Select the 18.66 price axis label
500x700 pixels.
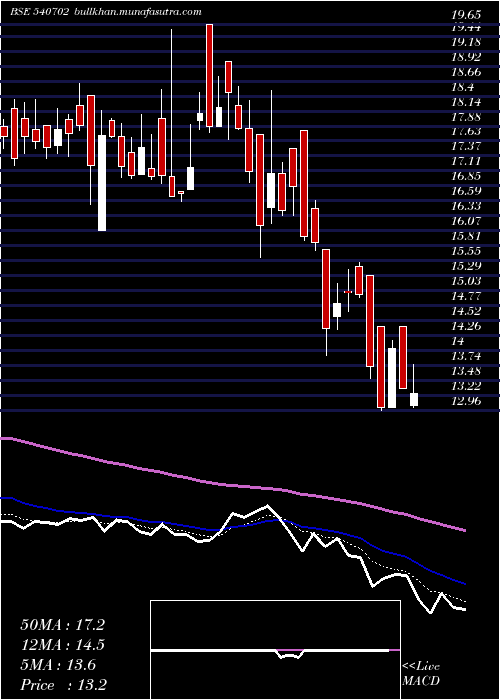tap(466, 72)
